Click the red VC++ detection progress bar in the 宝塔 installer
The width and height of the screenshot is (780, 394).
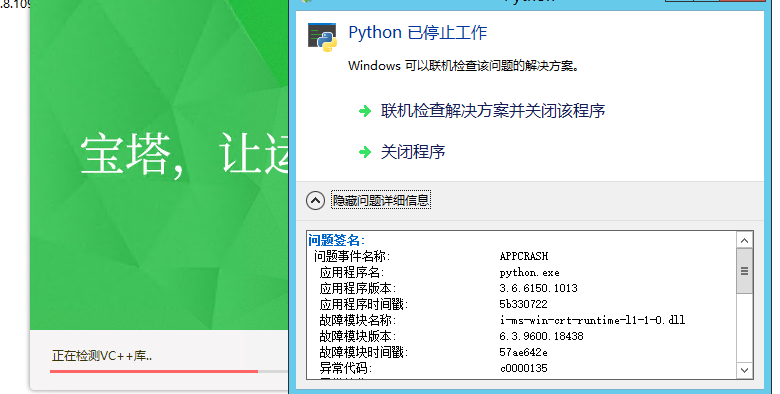point(154,371)
